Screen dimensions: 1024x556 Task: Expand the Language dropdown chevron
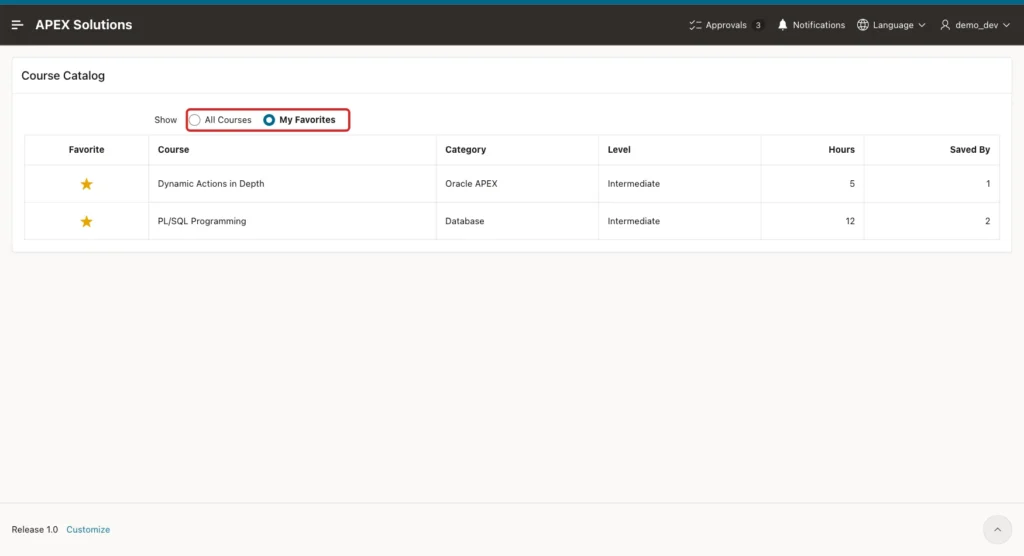pos(921,25)
